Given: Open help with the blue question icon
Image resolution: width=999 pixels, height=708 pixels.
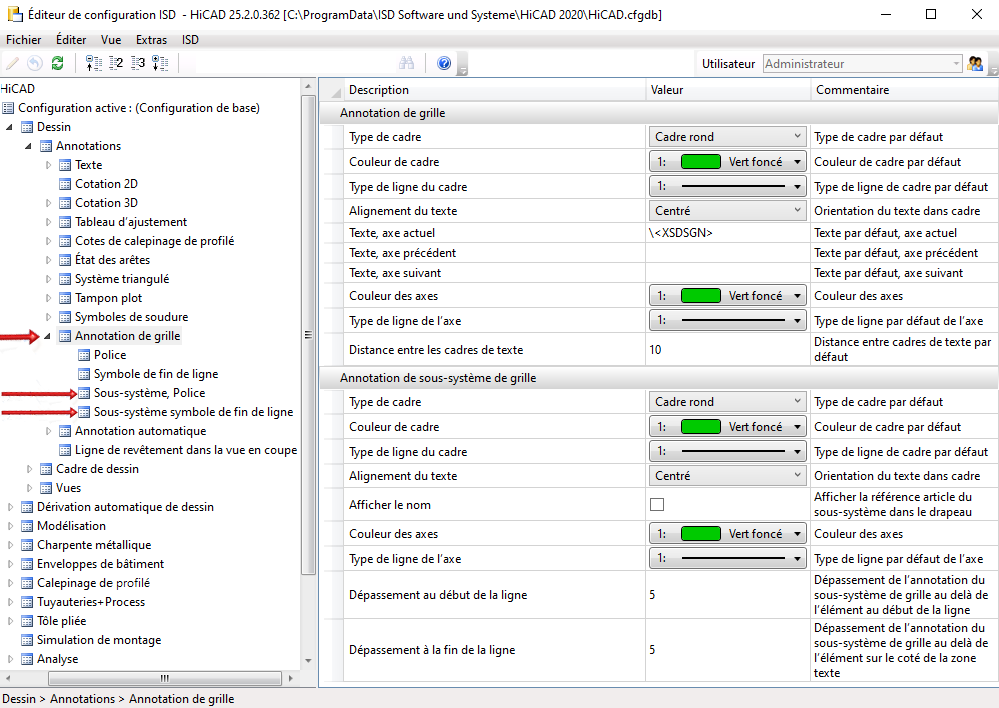Looking at the screenshot, I should 444,63.
